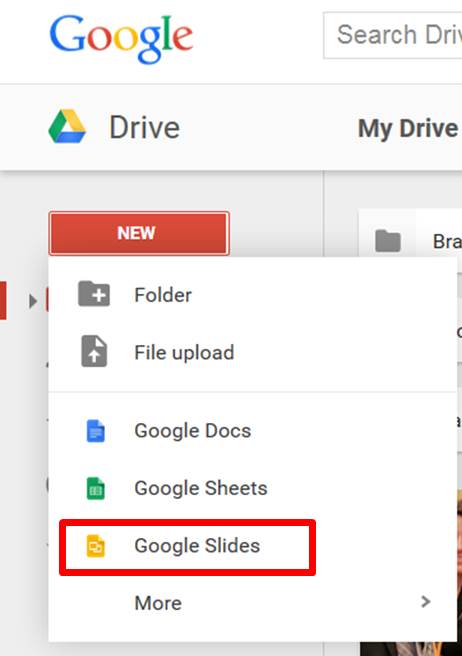
Task: Open the Google Drive triangle logo
Action: coord(67,126)
